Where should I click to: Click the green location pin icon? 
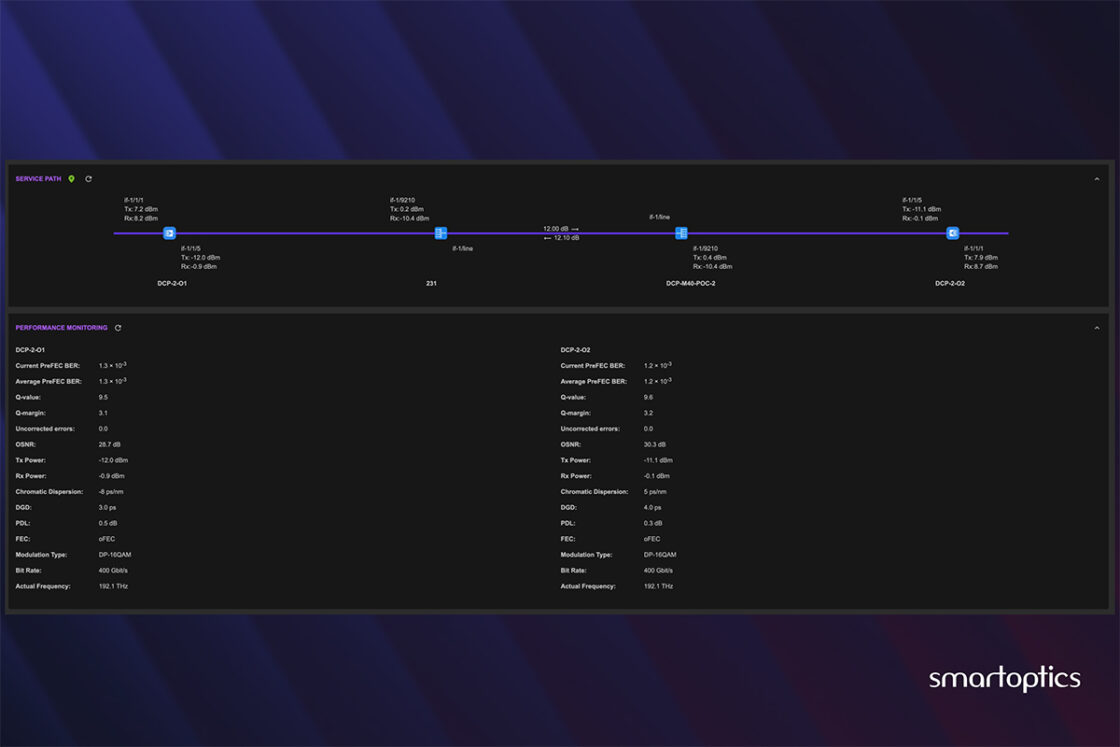[71, 179]
